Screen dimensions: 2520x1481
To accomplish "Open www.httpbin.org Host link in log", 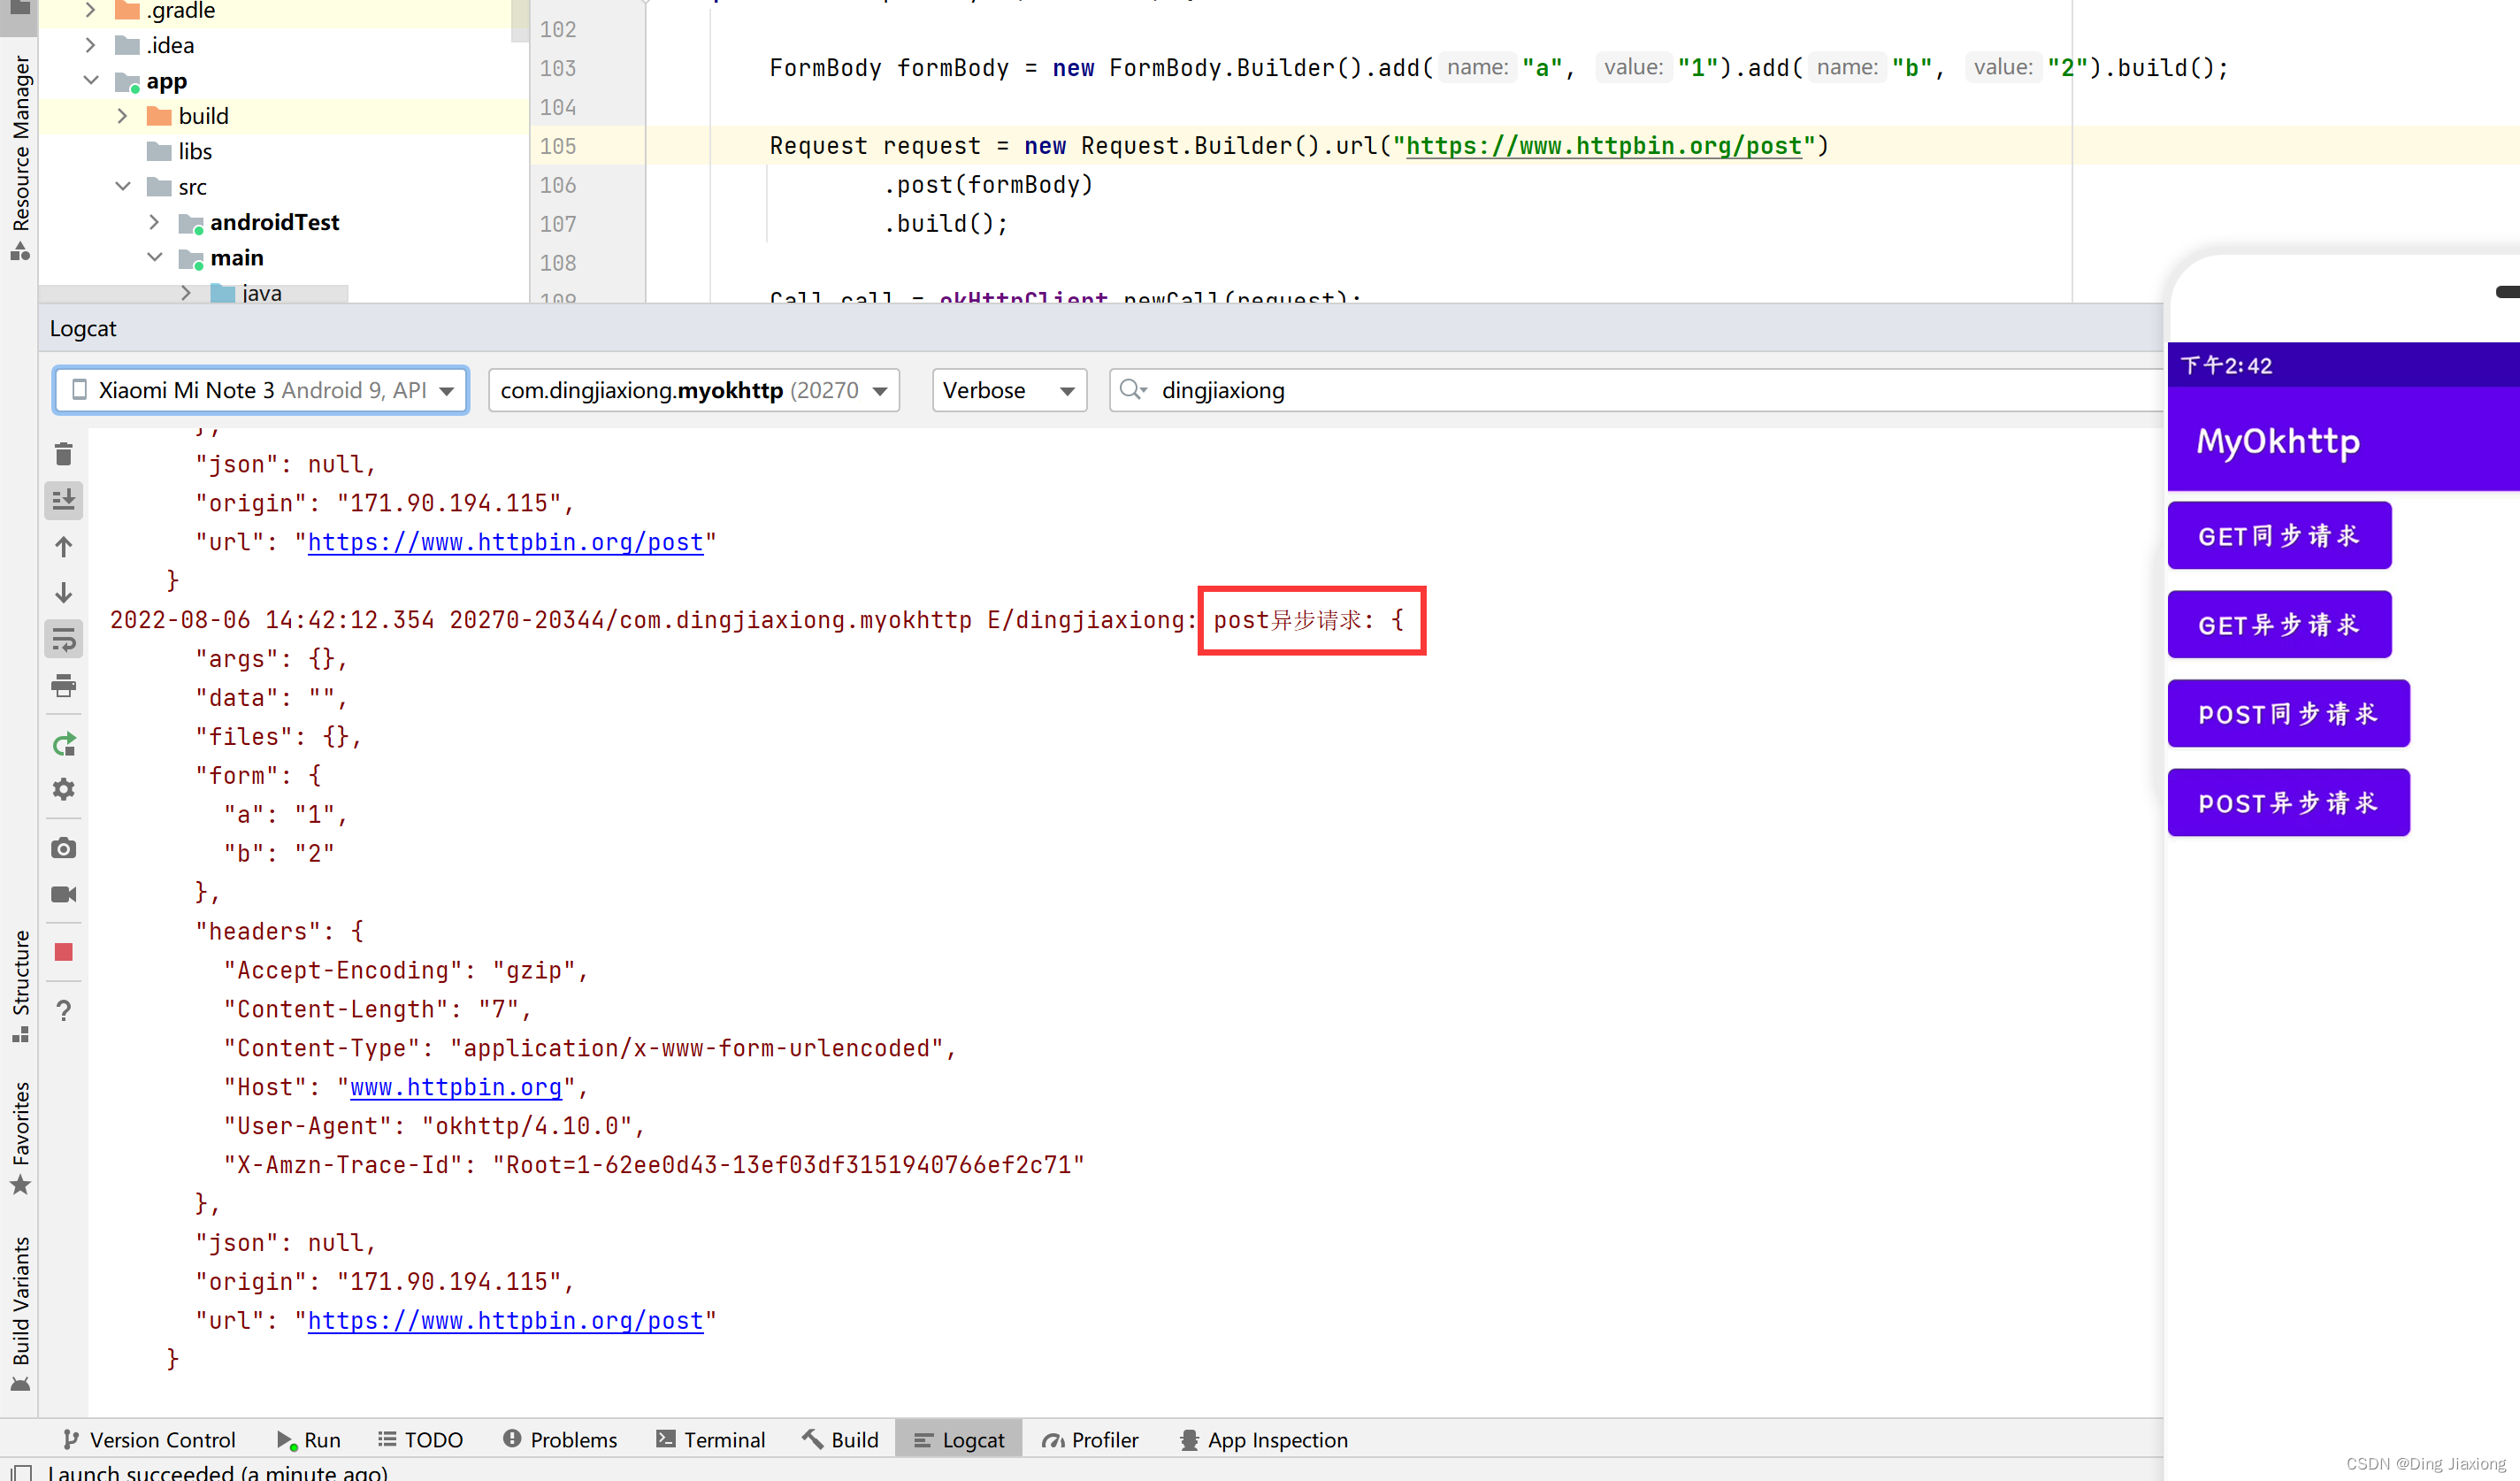I will (x=455, y=1087).
